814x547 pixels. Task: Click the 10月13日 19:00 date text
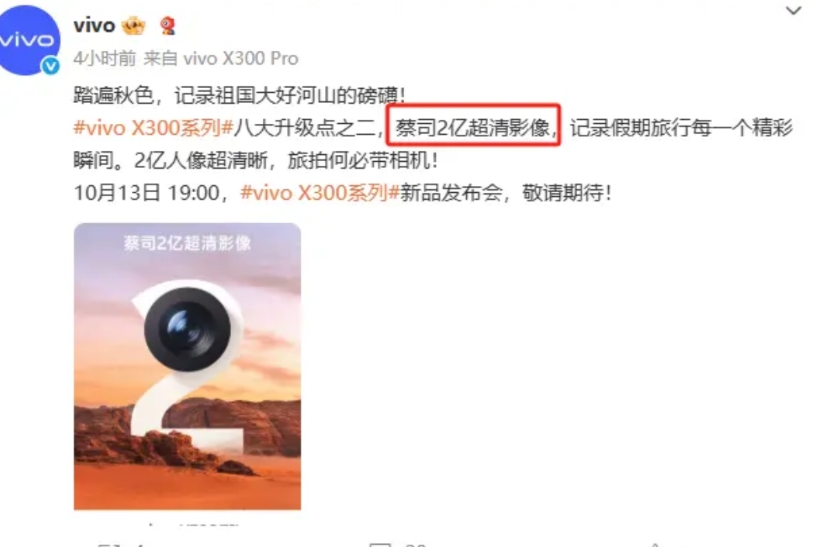click(x=147, y=193)
